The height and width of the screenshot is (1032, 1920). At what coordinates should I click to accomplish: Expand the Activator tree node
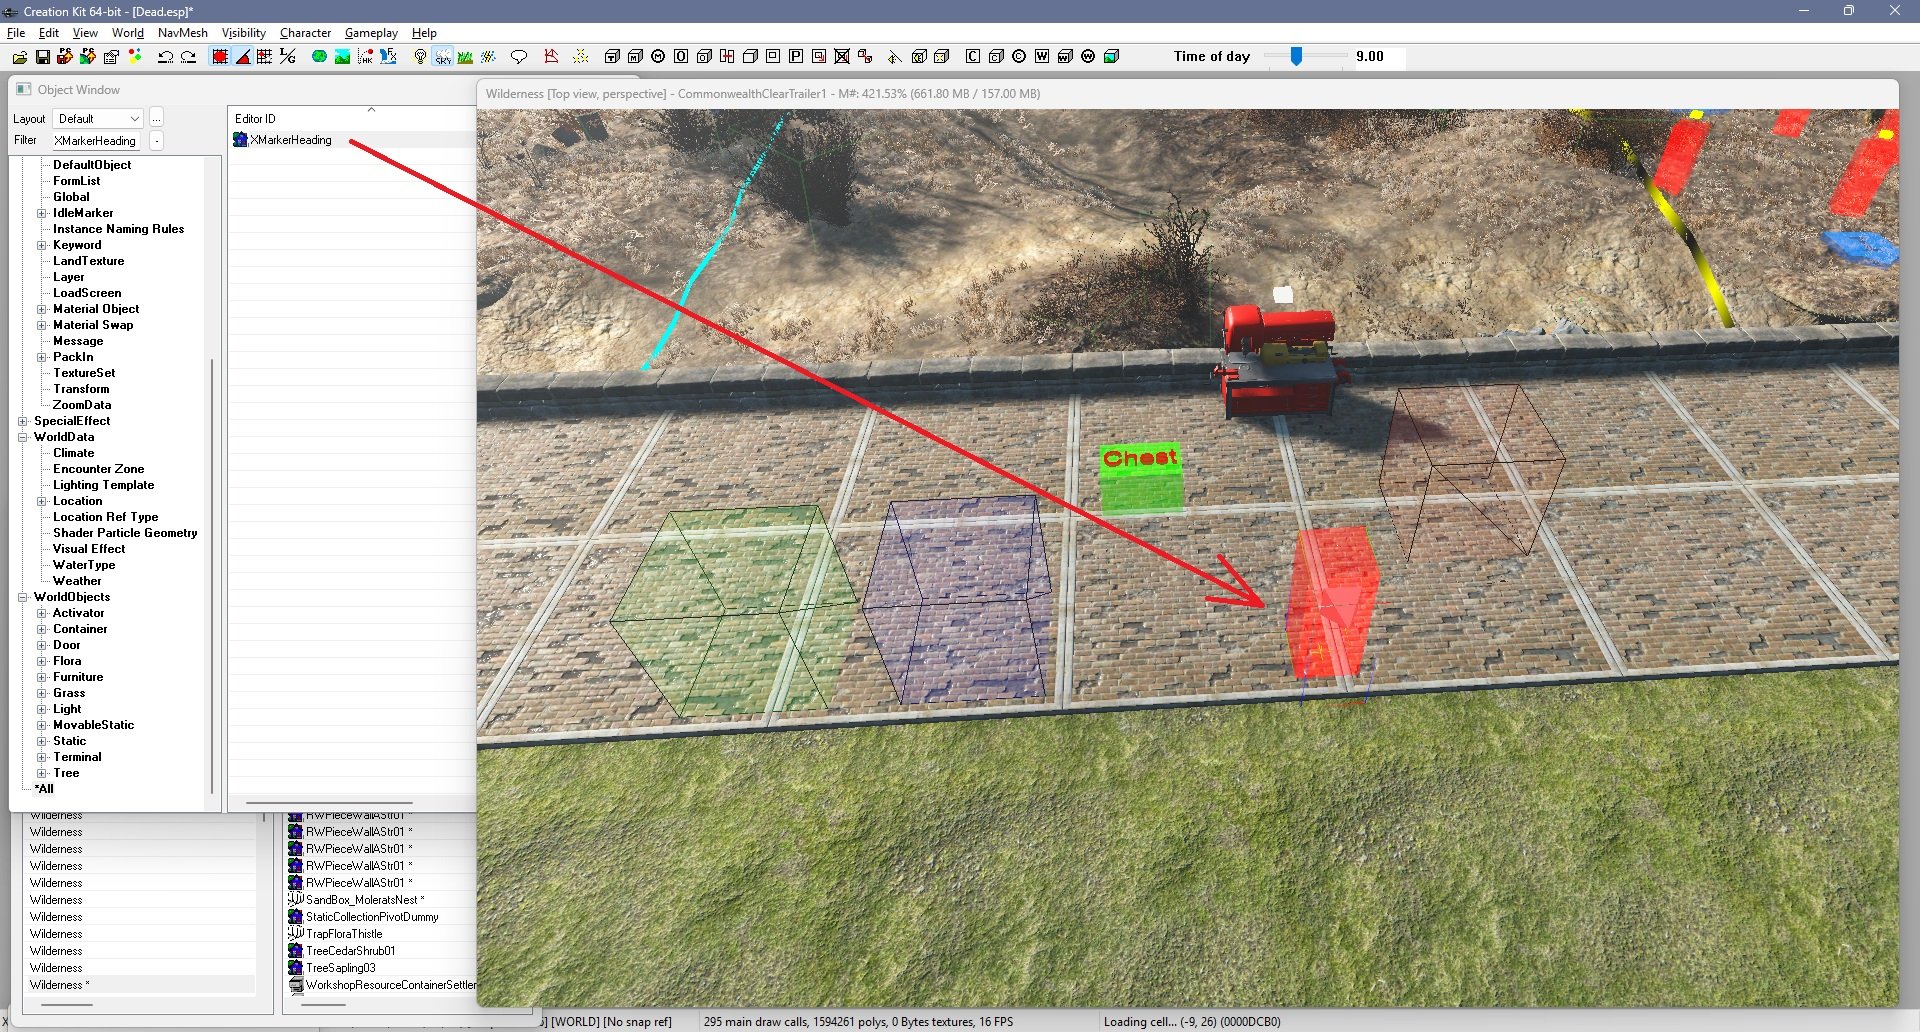point(42,613)
